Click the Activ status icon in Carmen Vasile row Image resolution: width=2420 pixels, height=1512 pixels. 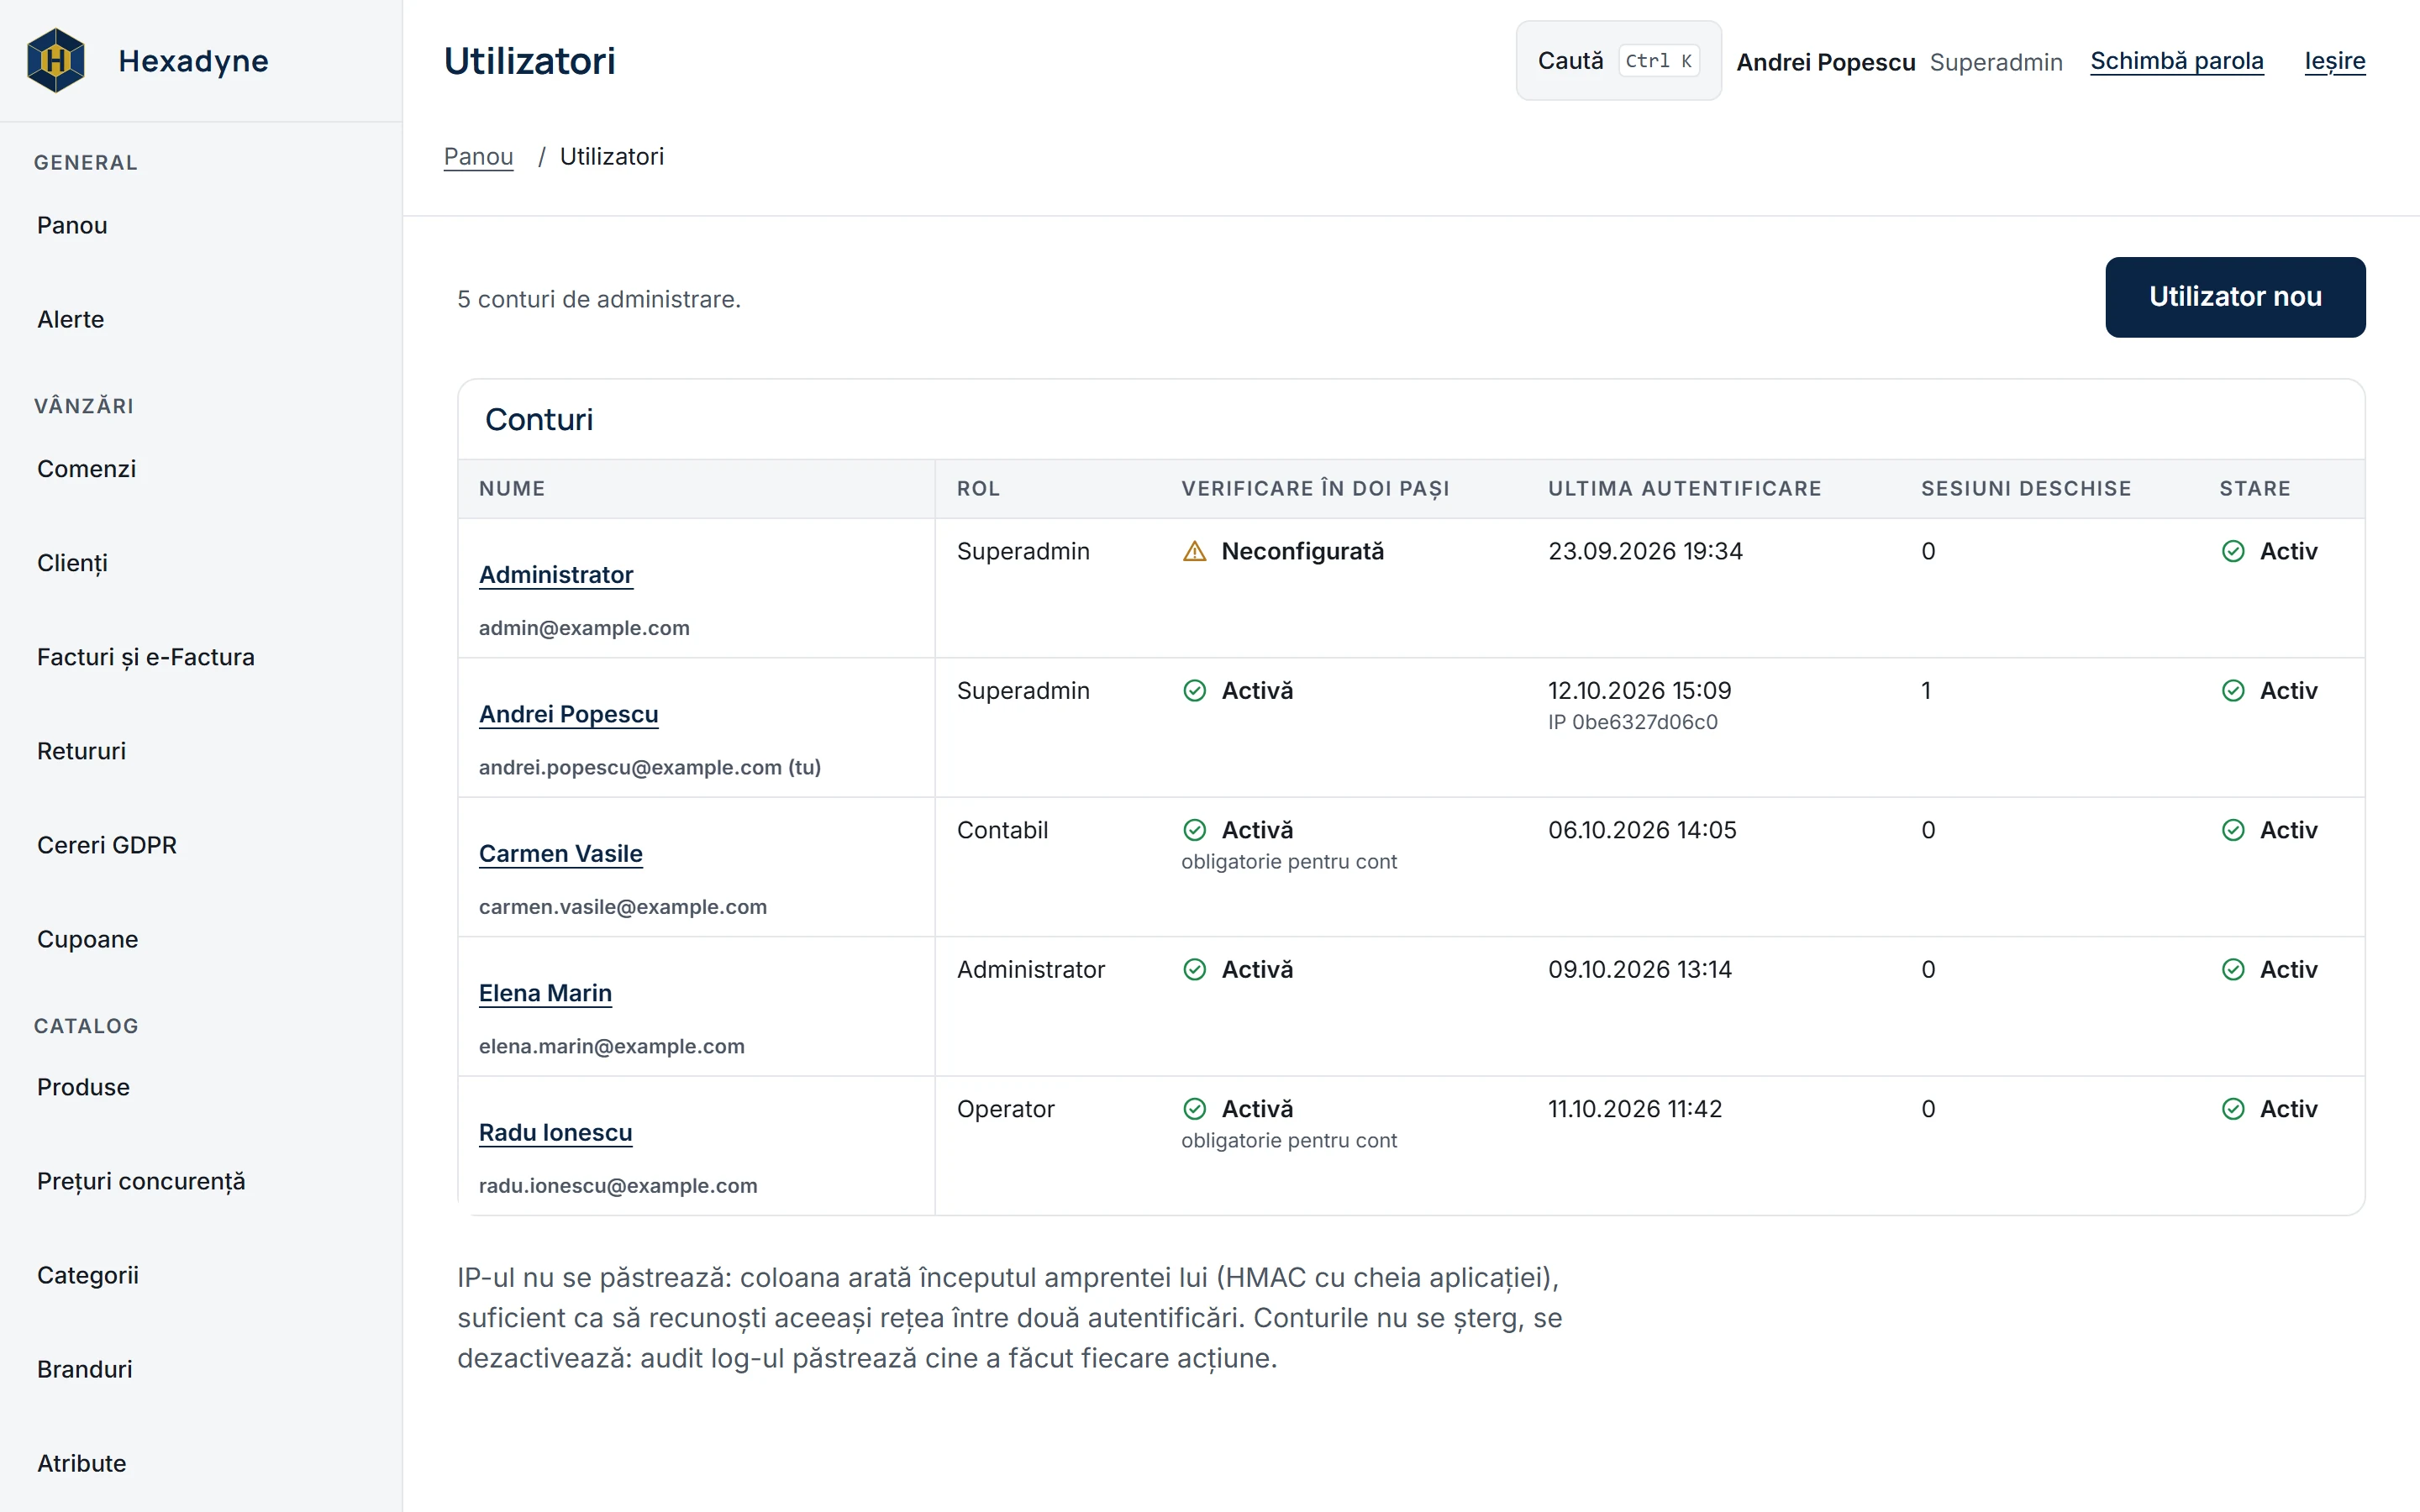coord(2233,830)
